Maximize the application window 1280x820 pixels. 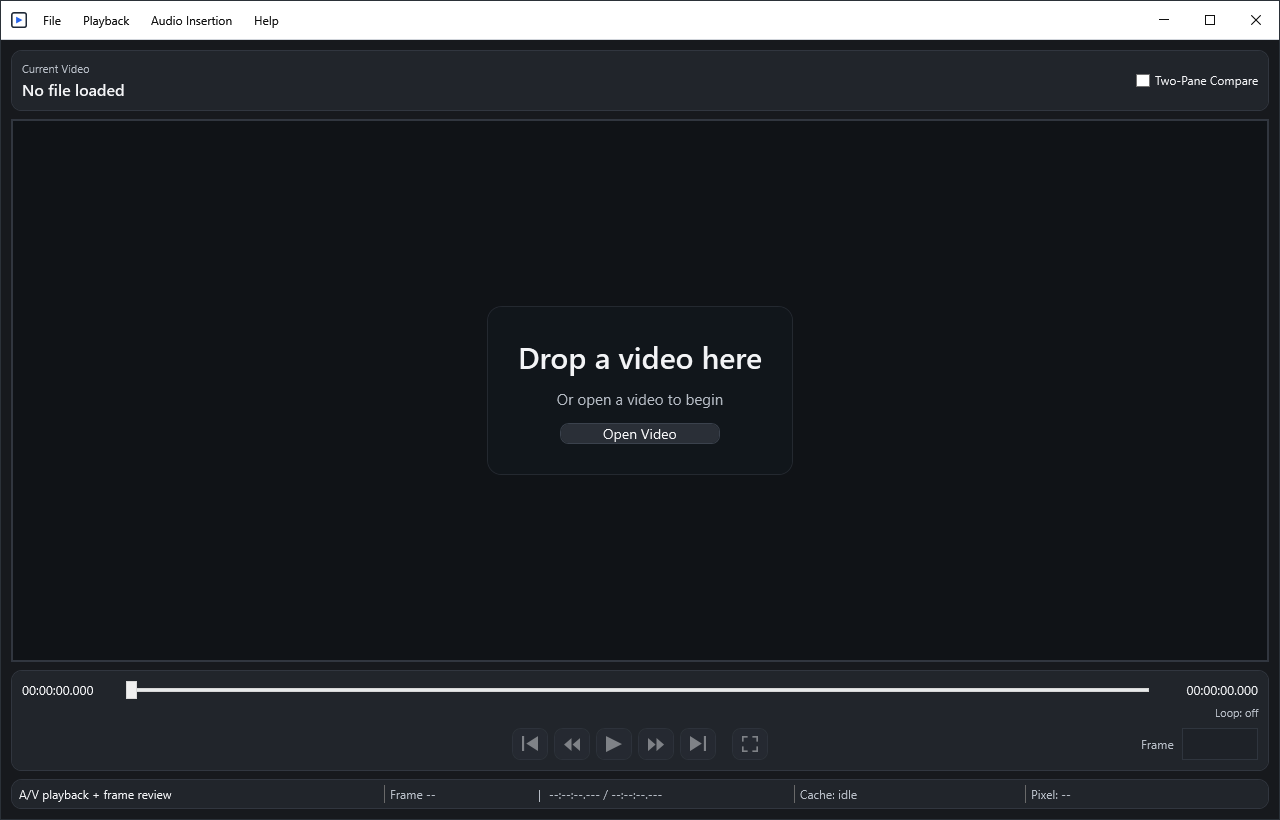coord(1210,20)
